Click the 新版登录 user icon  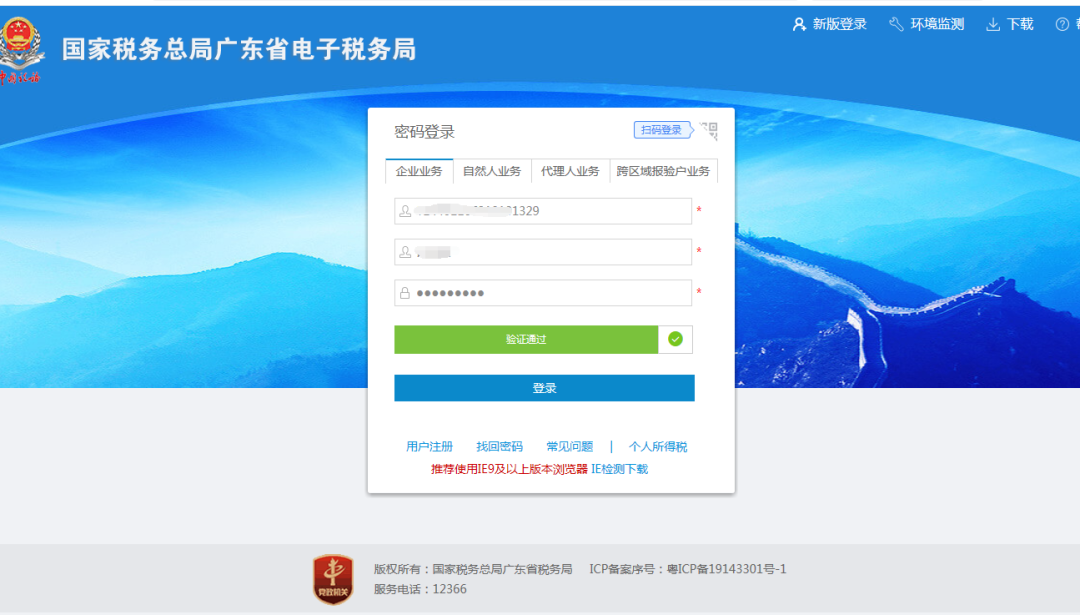[799, 24]
